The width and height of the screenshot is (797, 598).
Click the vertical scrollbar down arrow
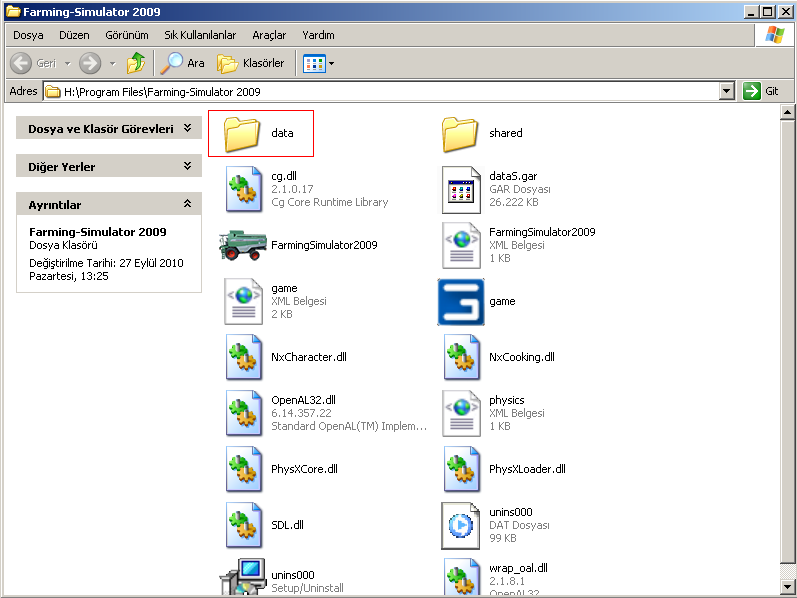787,585
